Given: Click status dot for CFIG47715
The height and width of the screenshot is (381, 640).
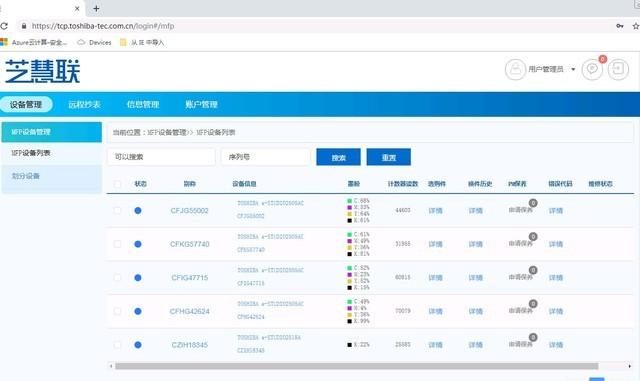Looking at the screenshot, I should (x=138, y=278).
